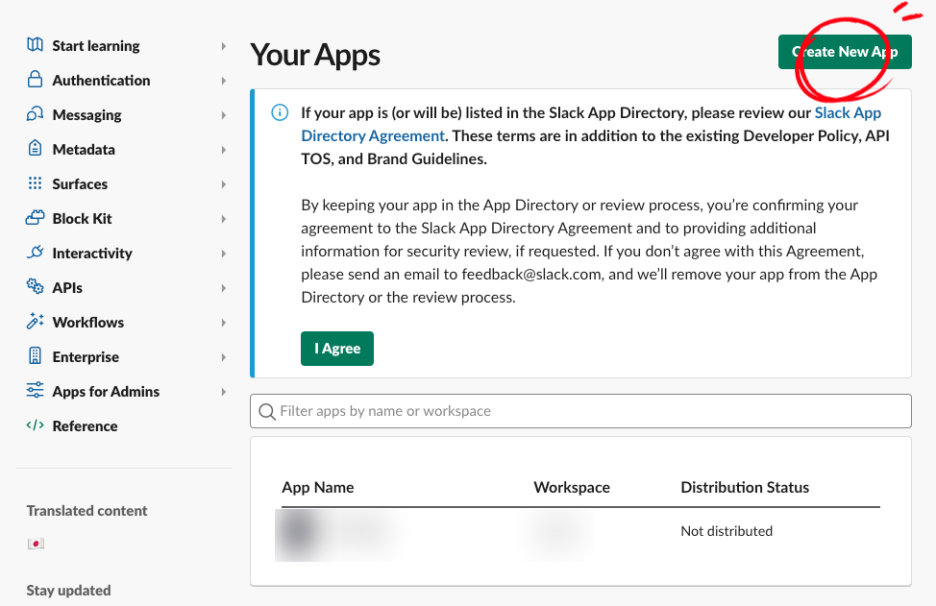The height and width of the screenshot is (606, 936).
Task: Open Start learning menu item
Action: [96, 46]
